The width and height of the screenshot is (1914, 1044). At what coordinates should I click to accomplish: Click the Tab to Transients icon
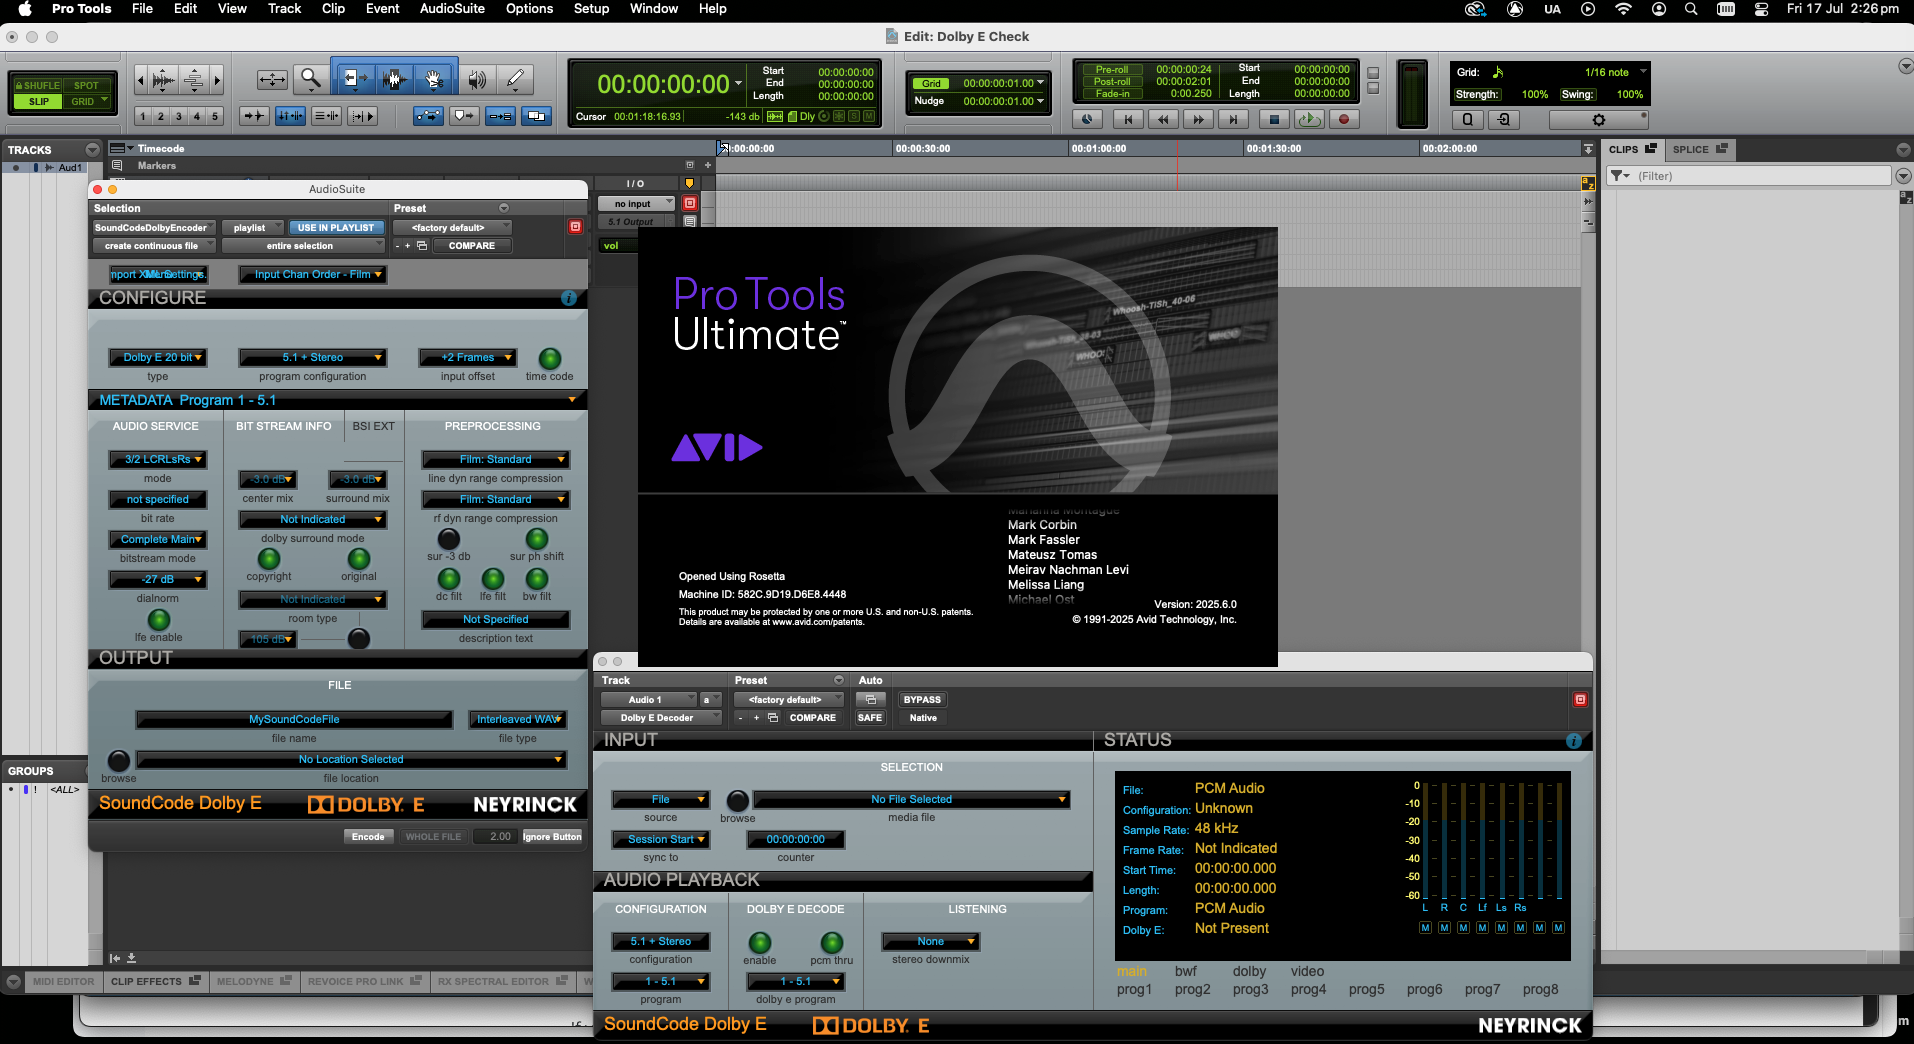(254, 116)
